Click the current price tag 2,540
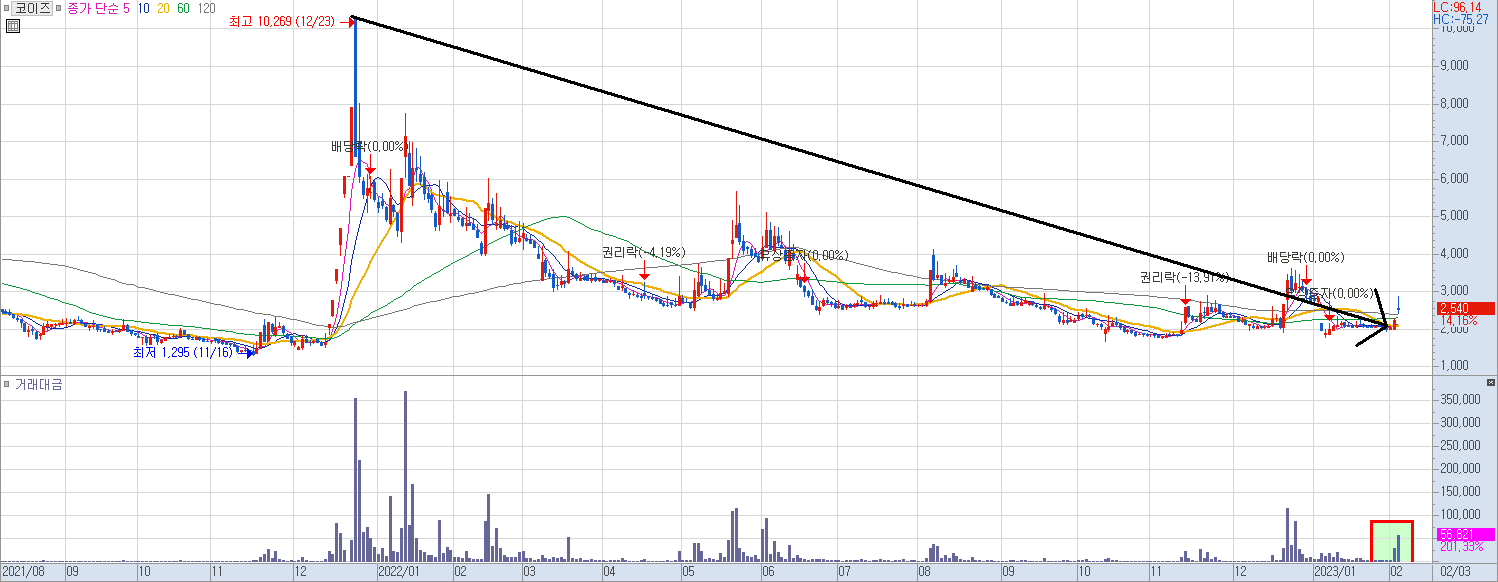The width and height of the screenshot is (1498, 582). coord(1464,308)
